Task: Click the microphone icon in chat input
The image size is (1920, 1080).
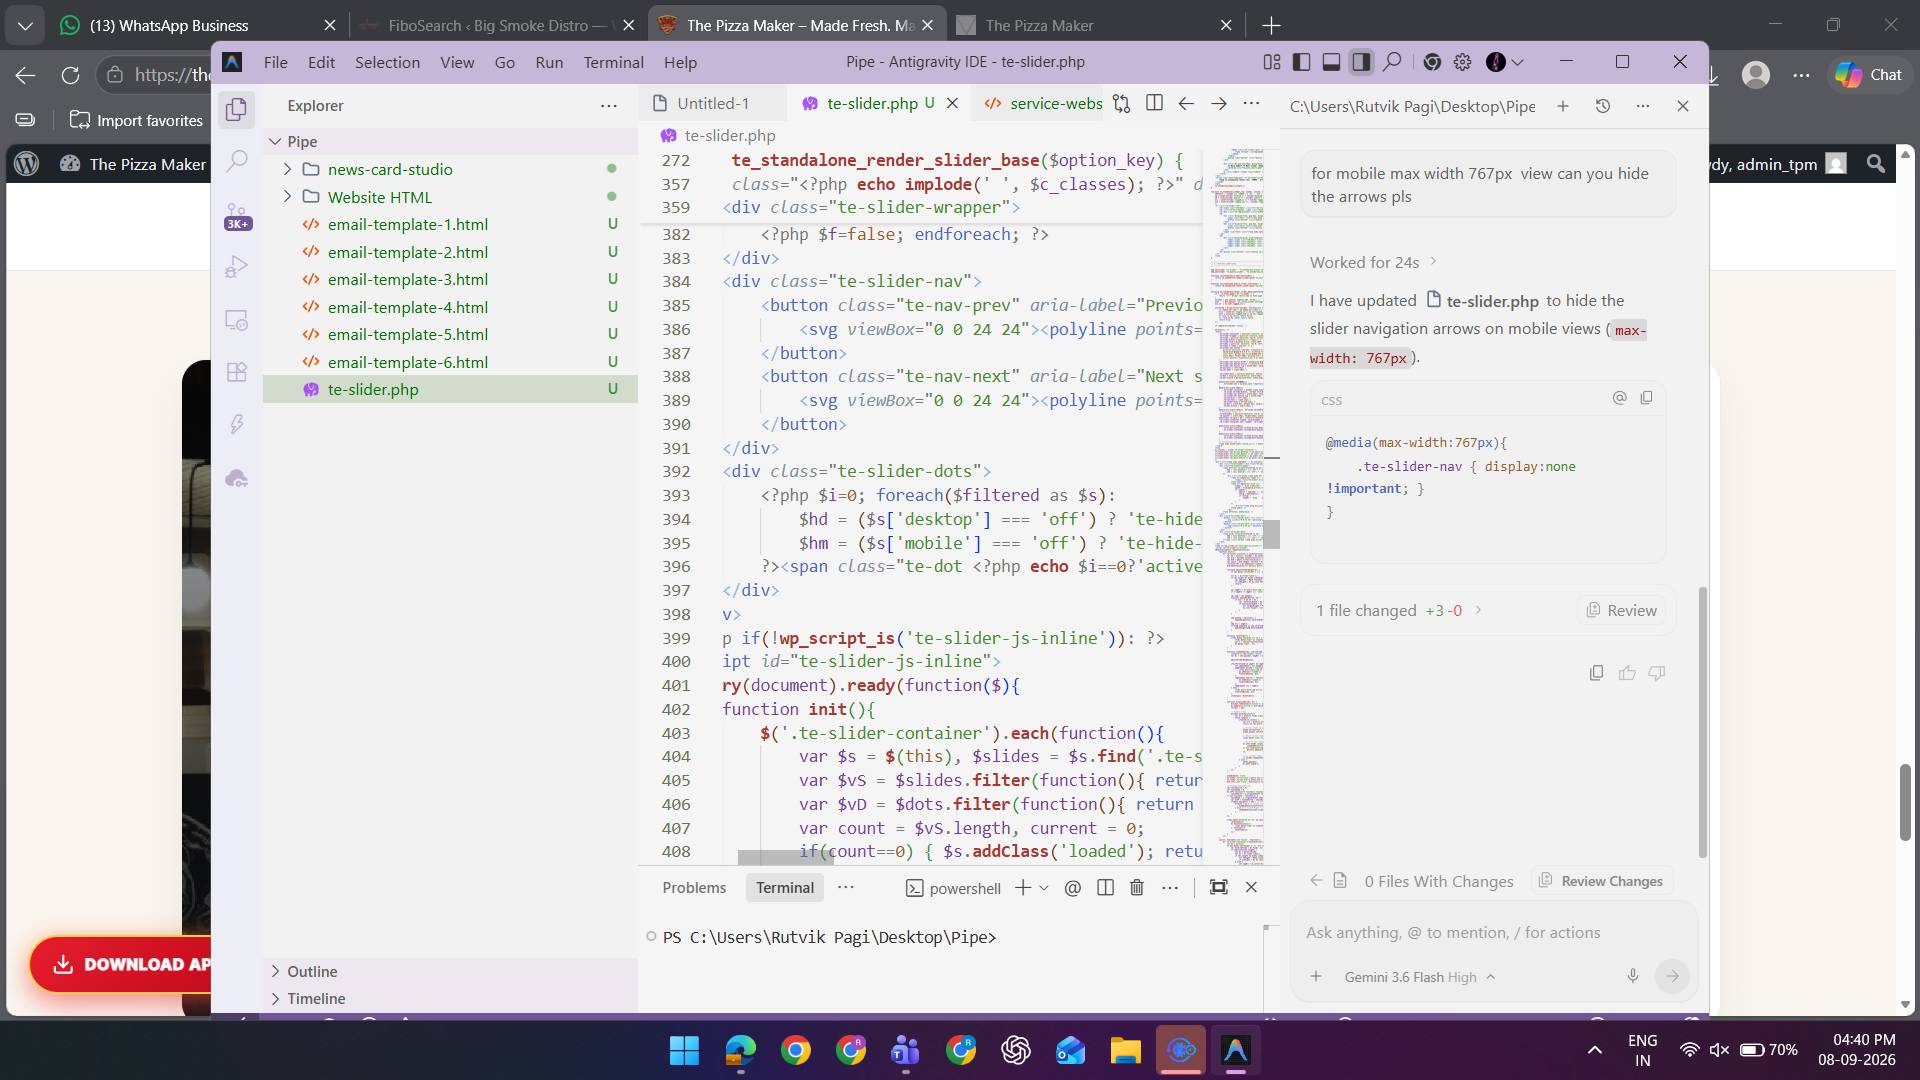Action: point(1633,976)
